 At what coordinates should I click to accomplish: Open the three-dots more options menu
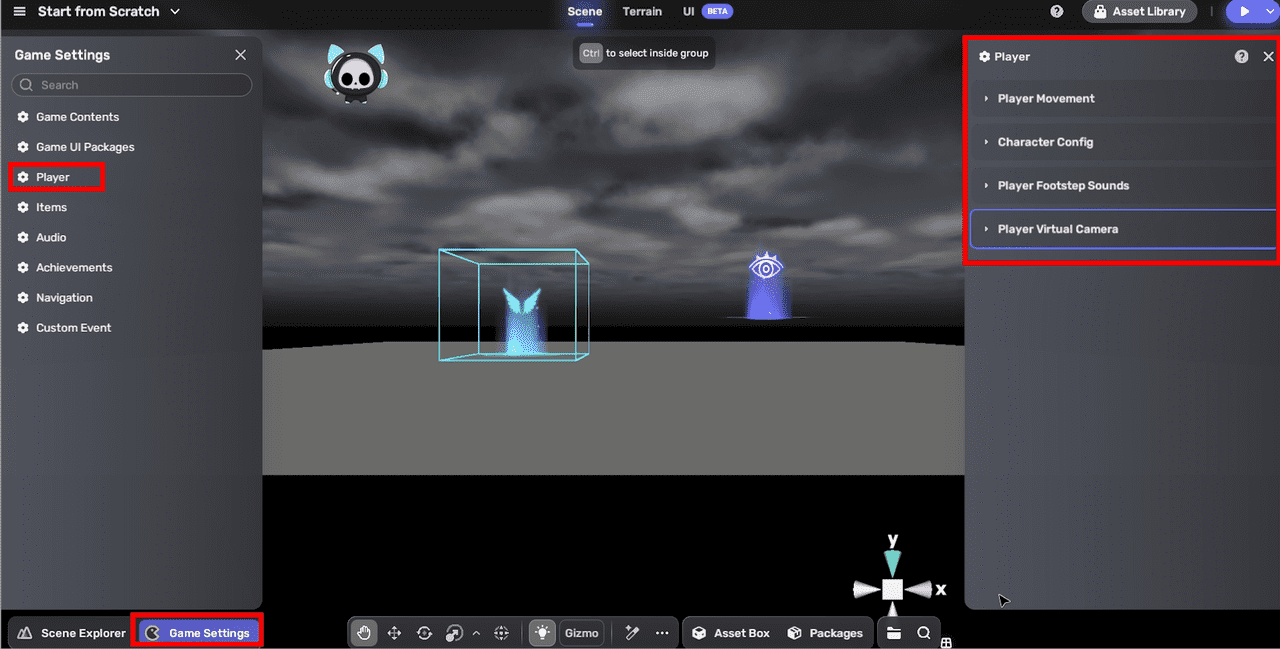click(662, 633)
